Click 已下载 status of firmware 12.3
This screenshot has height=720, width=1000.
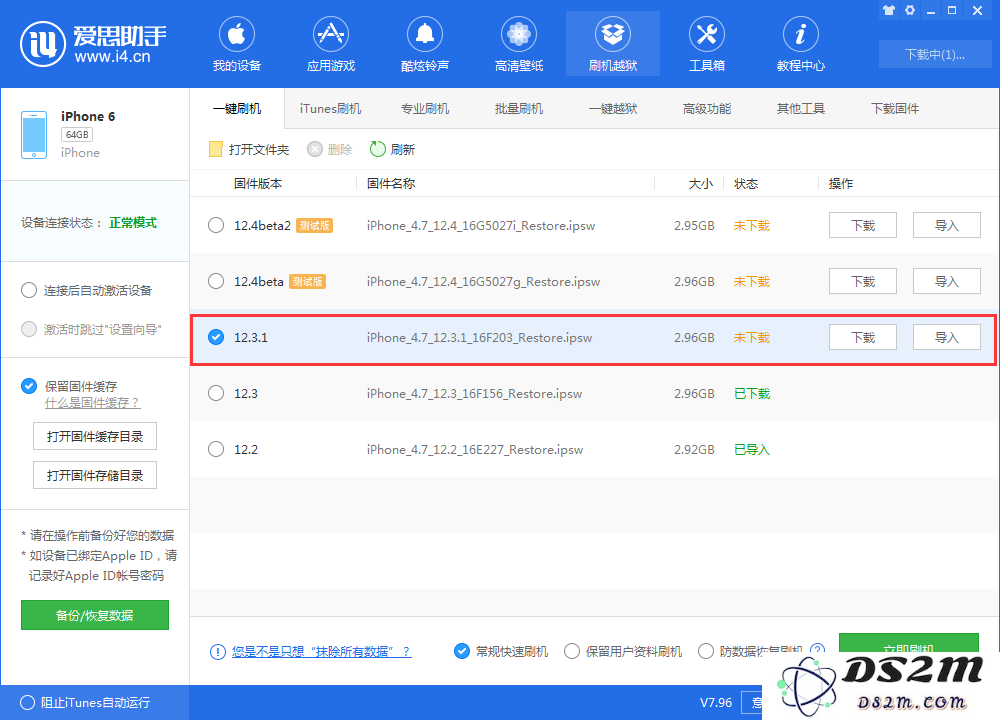pyautogui.click(x=752, y=393)
